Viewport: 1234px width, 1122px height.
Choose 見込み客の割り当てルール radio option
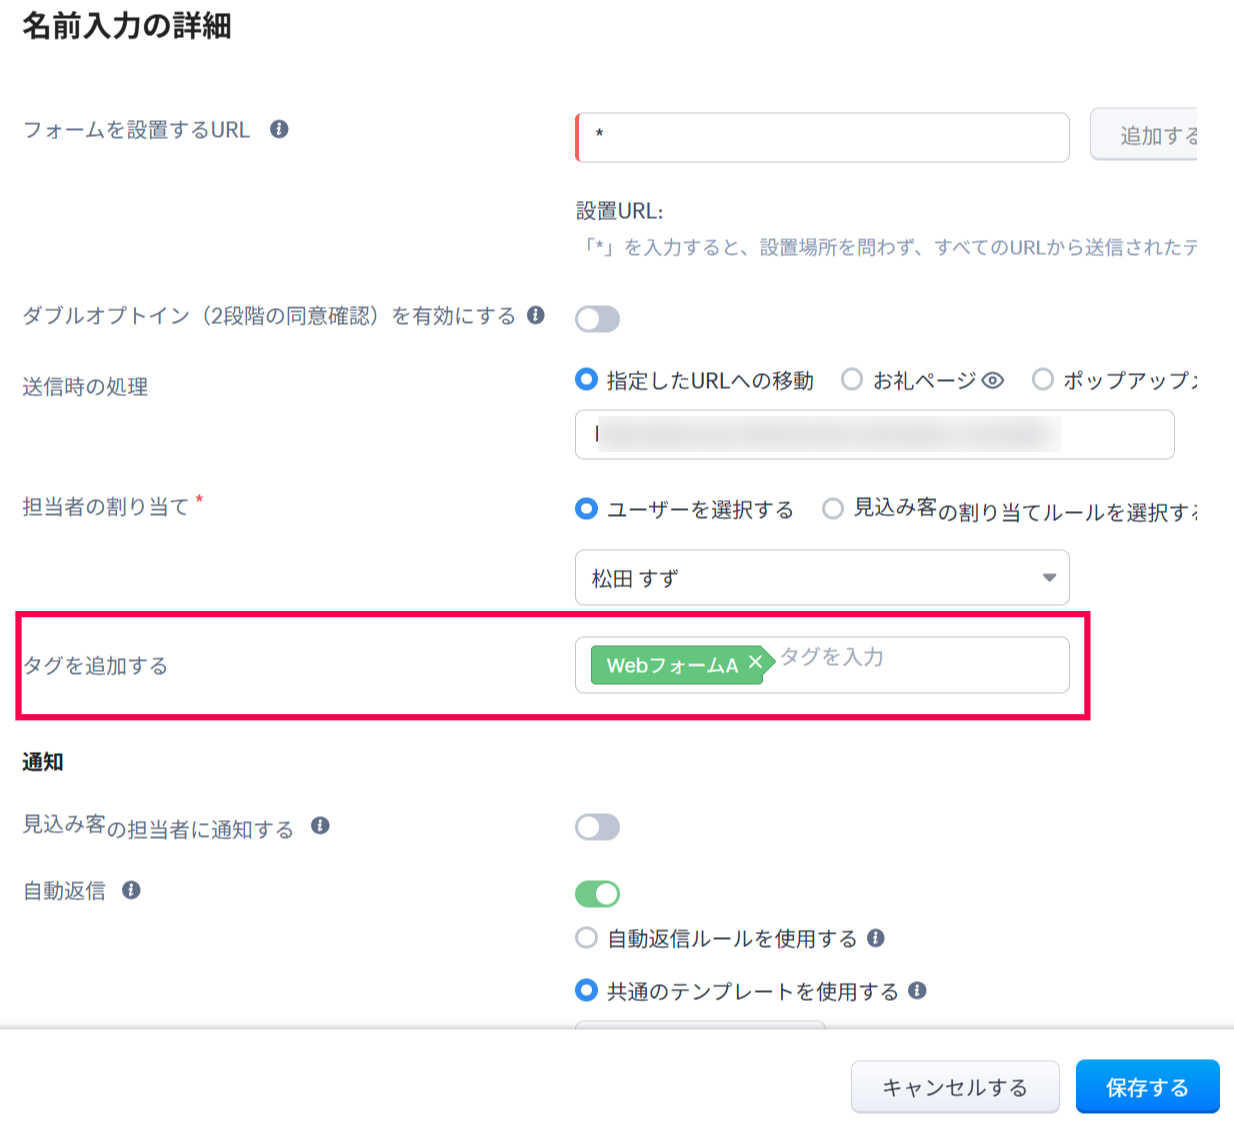(x=832, y=509)
